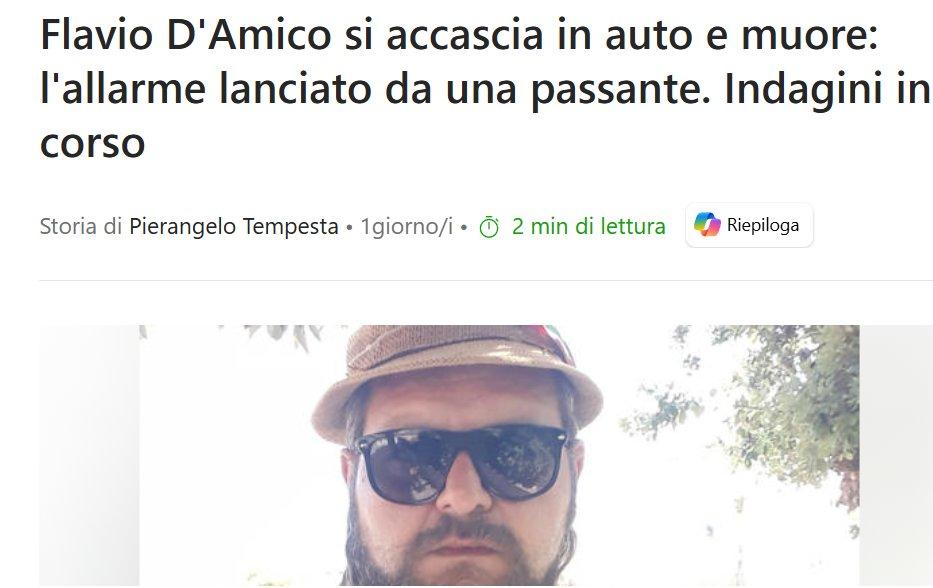The height and width of the screenshot is (588, 933).
Task: Click the "Storia di" byline label
Action: click(x=81, y=226)
